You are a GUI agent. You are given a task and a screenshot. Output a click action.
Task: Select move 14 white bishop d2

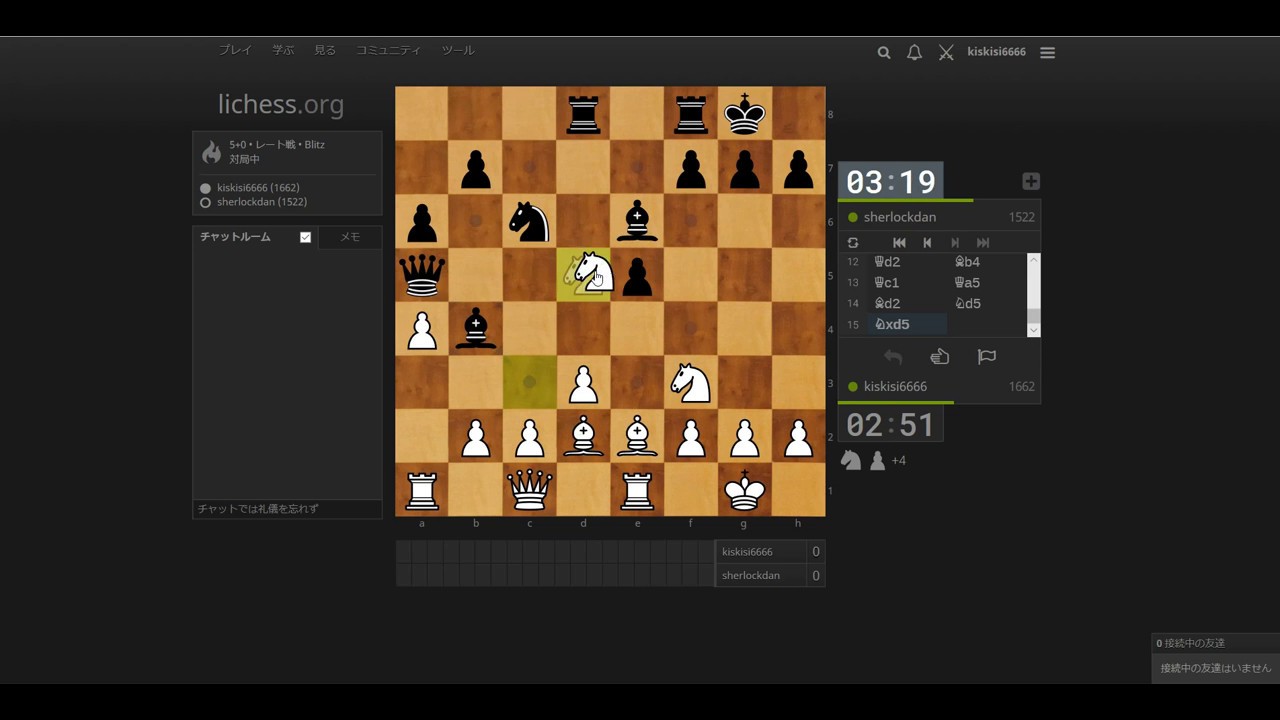907,303
